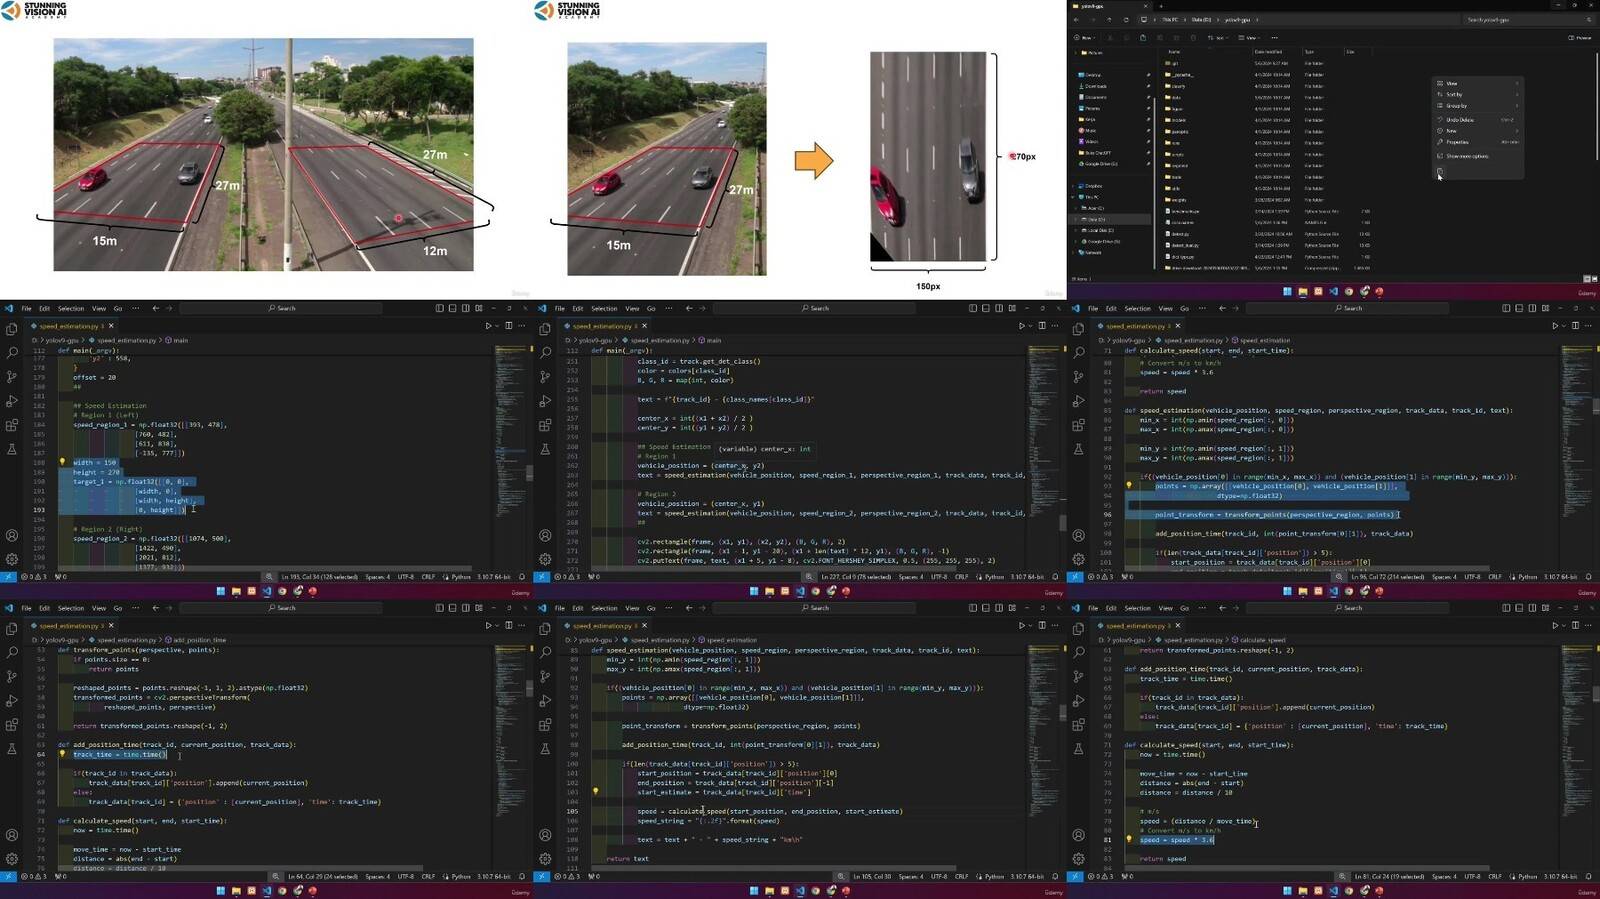Click Windows Start button below the File Explorer window
Image resolution: width=1600 pixels, height=899 pixels.
point(1287,292)
